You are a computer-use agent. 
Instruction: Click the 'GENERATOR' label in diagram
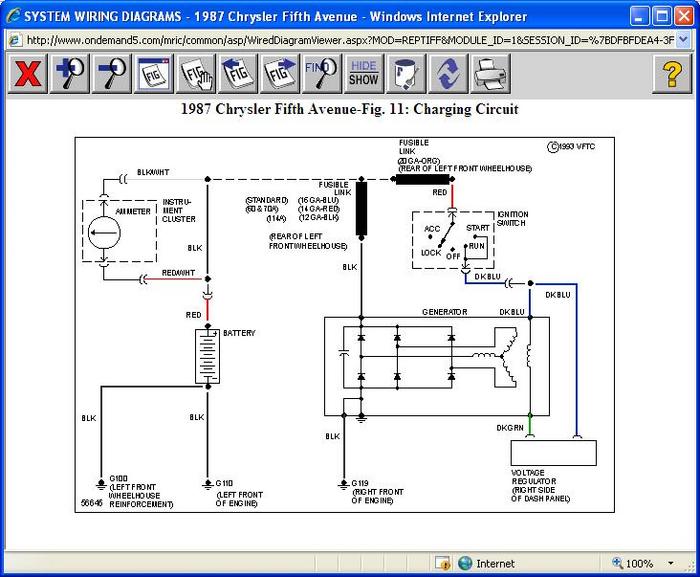coord(445,312)
